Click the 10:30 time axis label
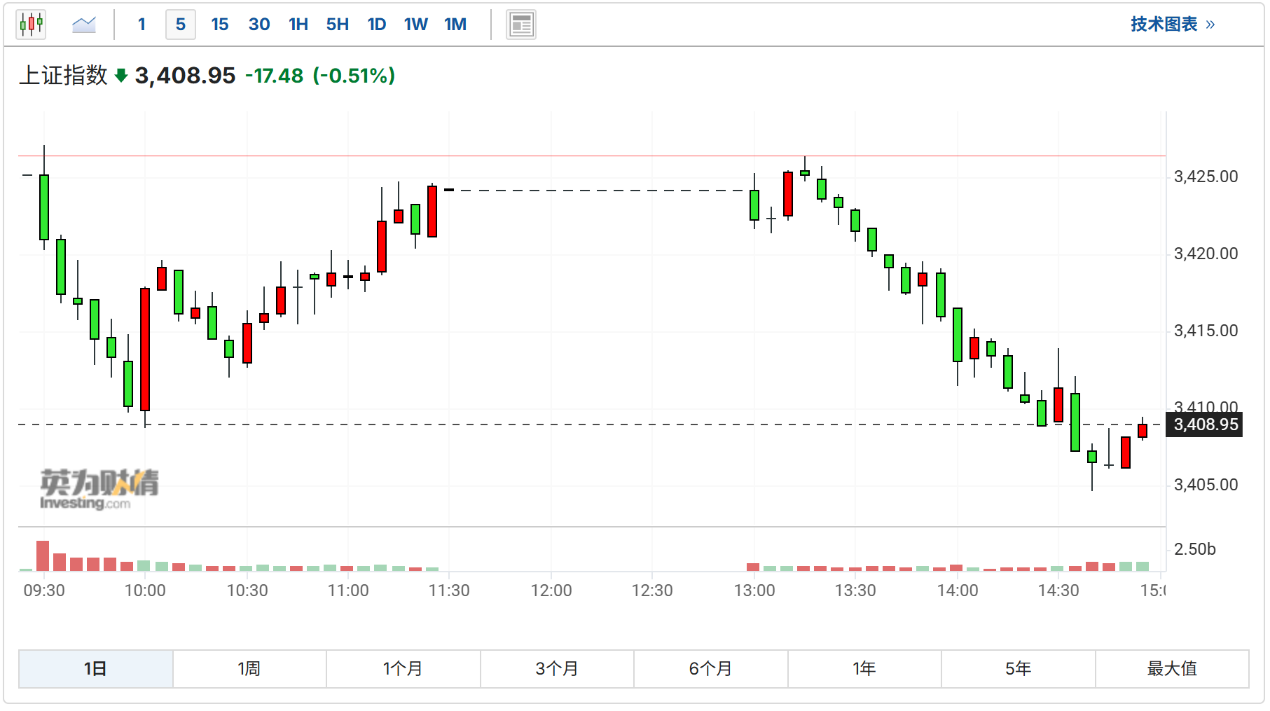The image size is (1270, 711). (x=247, y=590)
